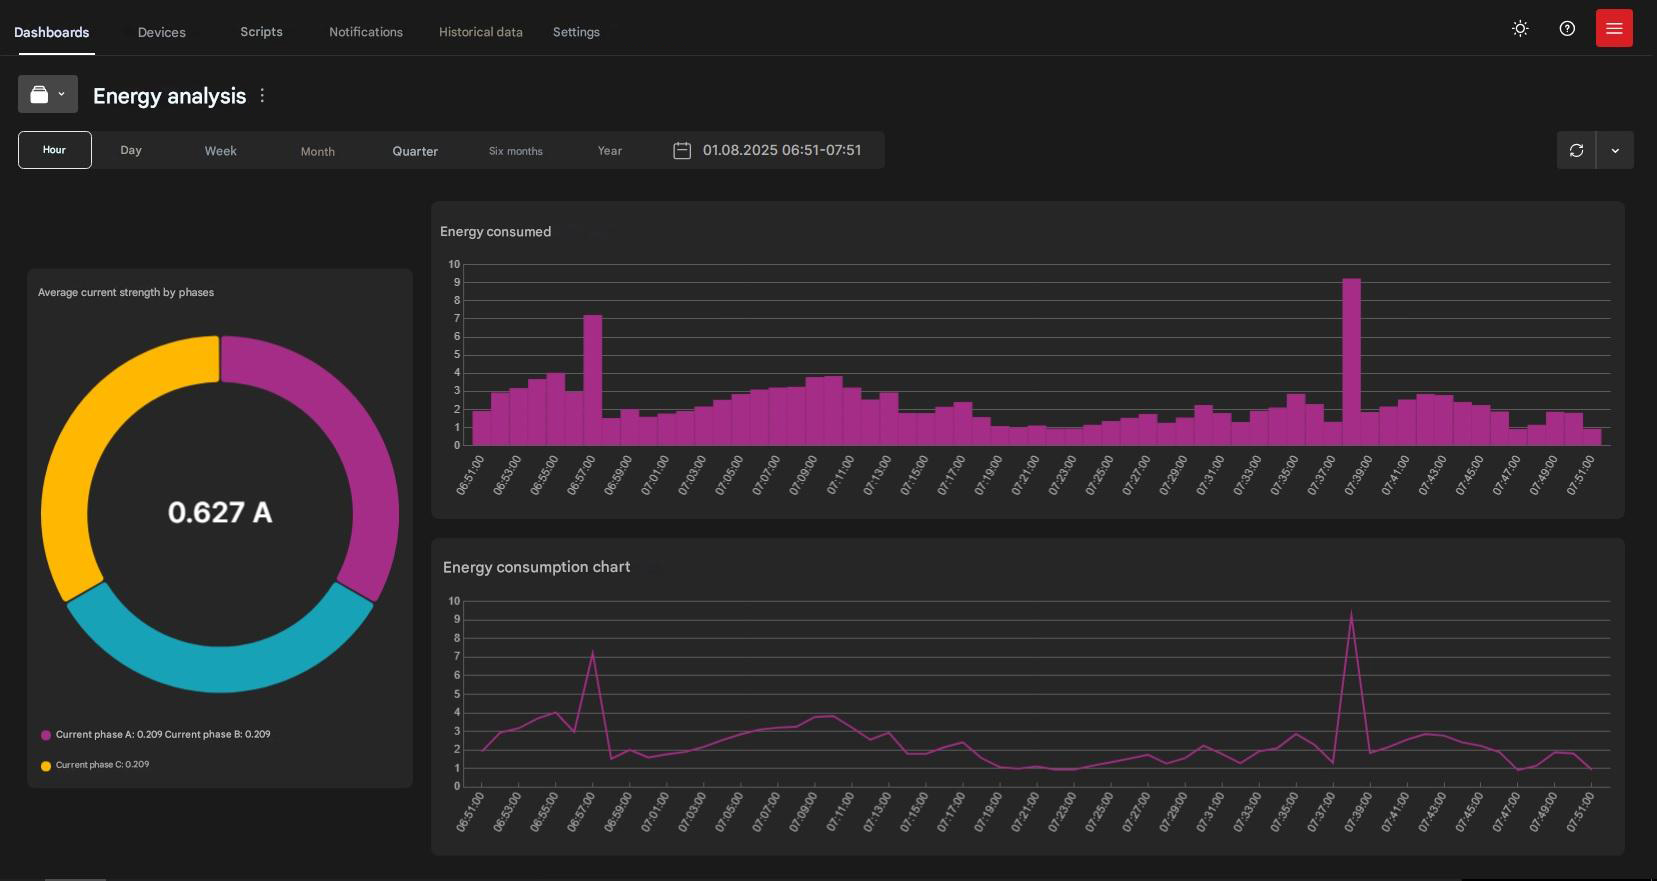Edit the date range 01.08.2025 06:51-07:51
This screenshot has width=1657, height=881.
[781, 150]
